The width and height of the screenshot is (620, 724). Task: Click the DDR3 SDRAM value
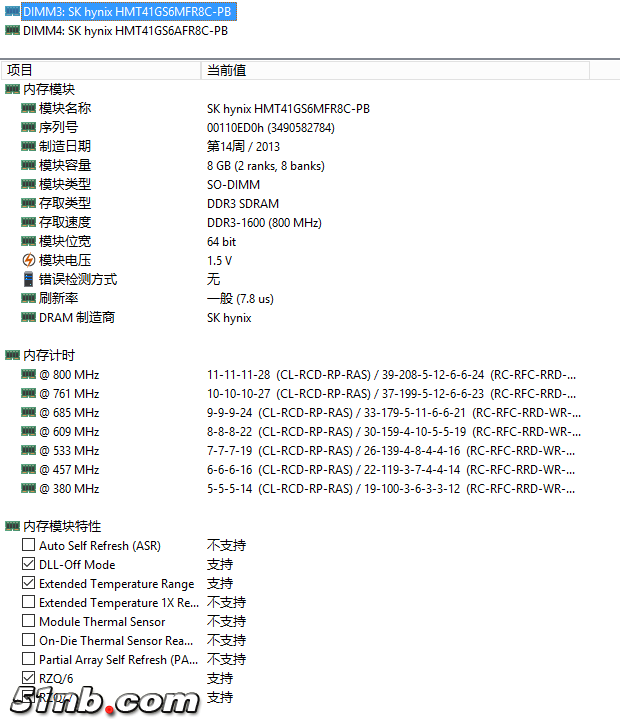(x=243, y=204)
